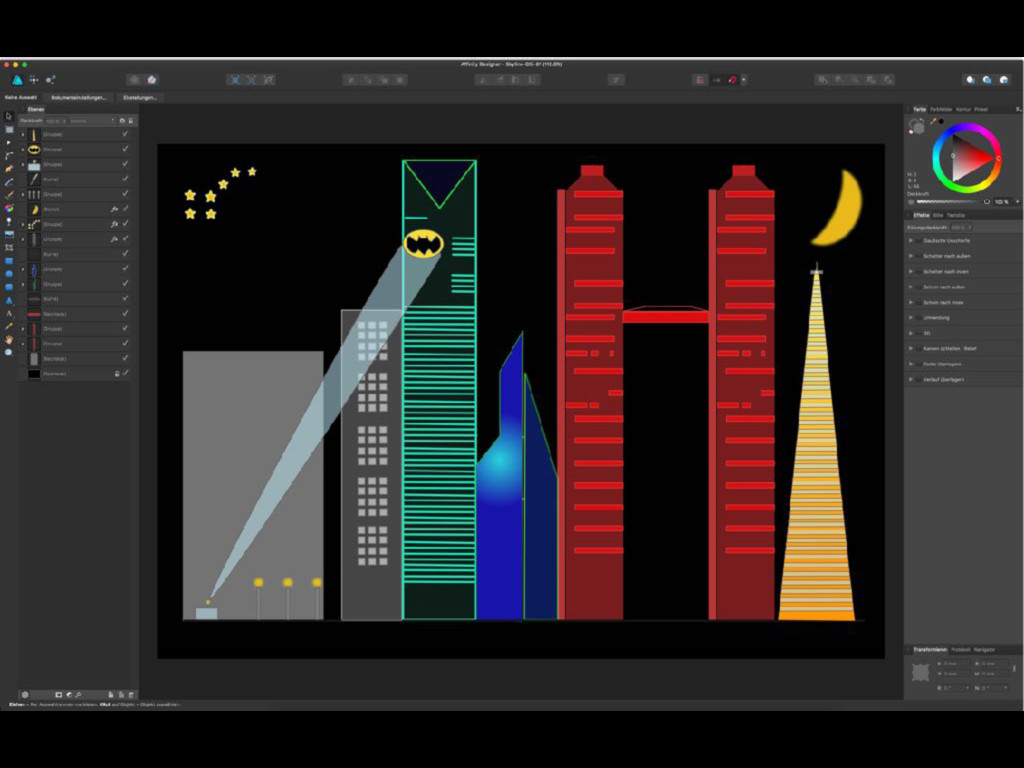Select the Artistic Text tool

[8, 313]
